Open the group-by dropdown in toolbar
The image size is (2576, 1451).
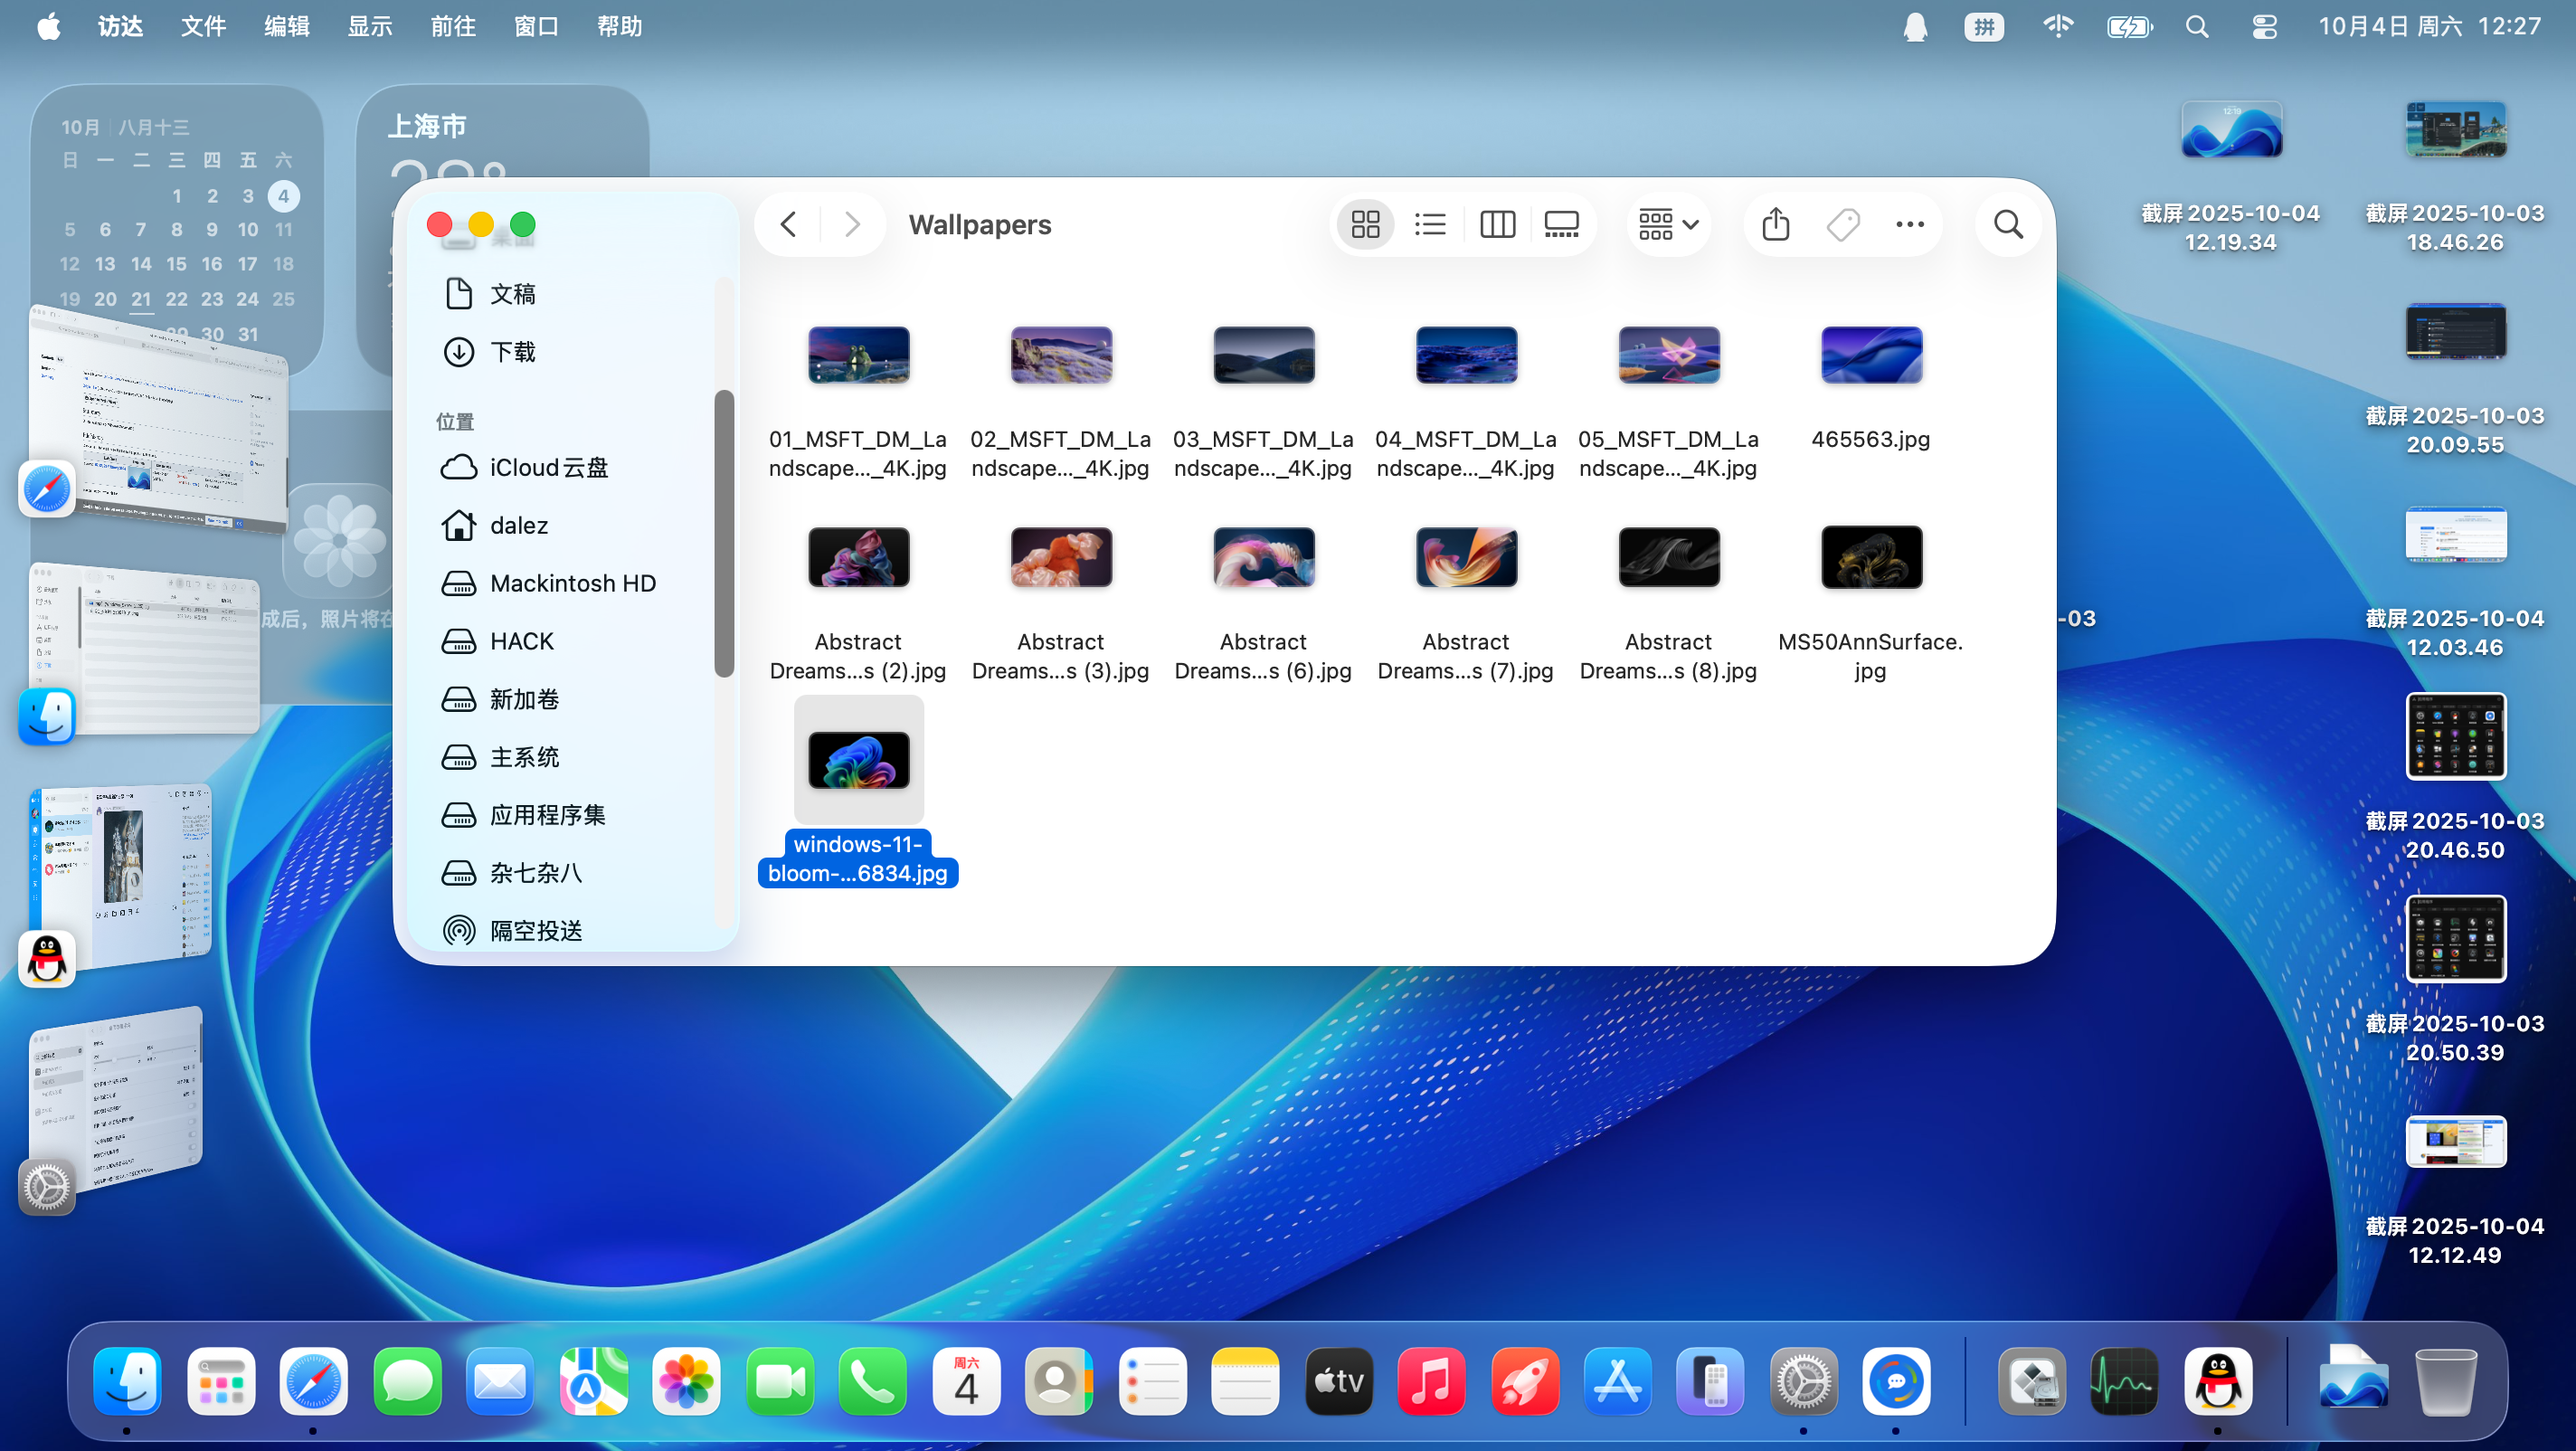1668,224
